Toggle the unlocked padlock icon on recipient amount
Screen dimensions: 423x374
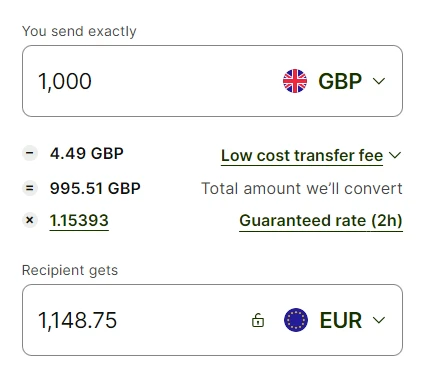click(258, 320)
